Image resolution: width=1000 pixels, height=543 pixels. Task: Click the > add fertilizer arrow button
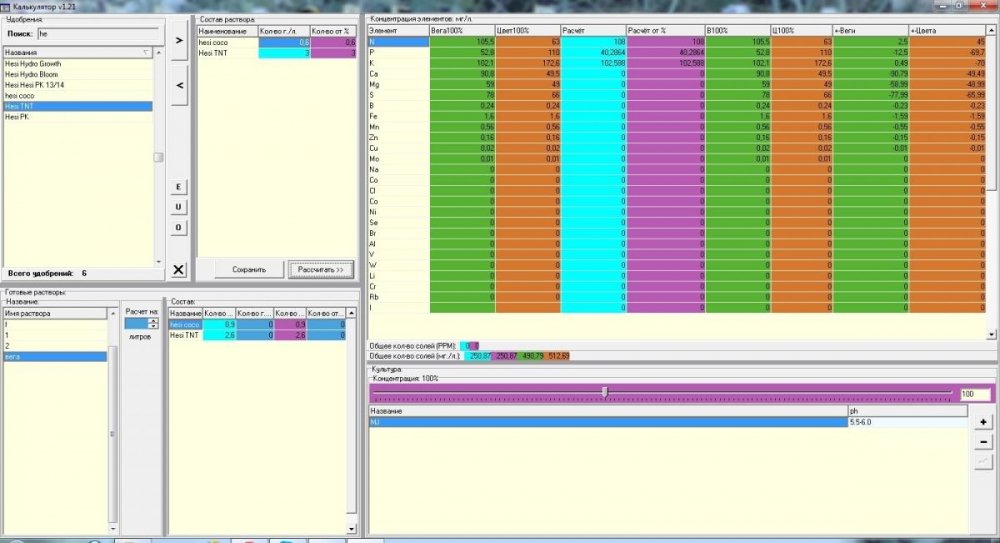tap(179, 40)
